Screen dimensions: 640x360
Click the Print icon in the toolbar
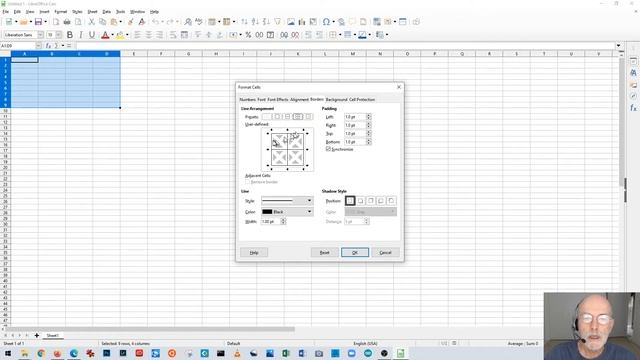67,22
